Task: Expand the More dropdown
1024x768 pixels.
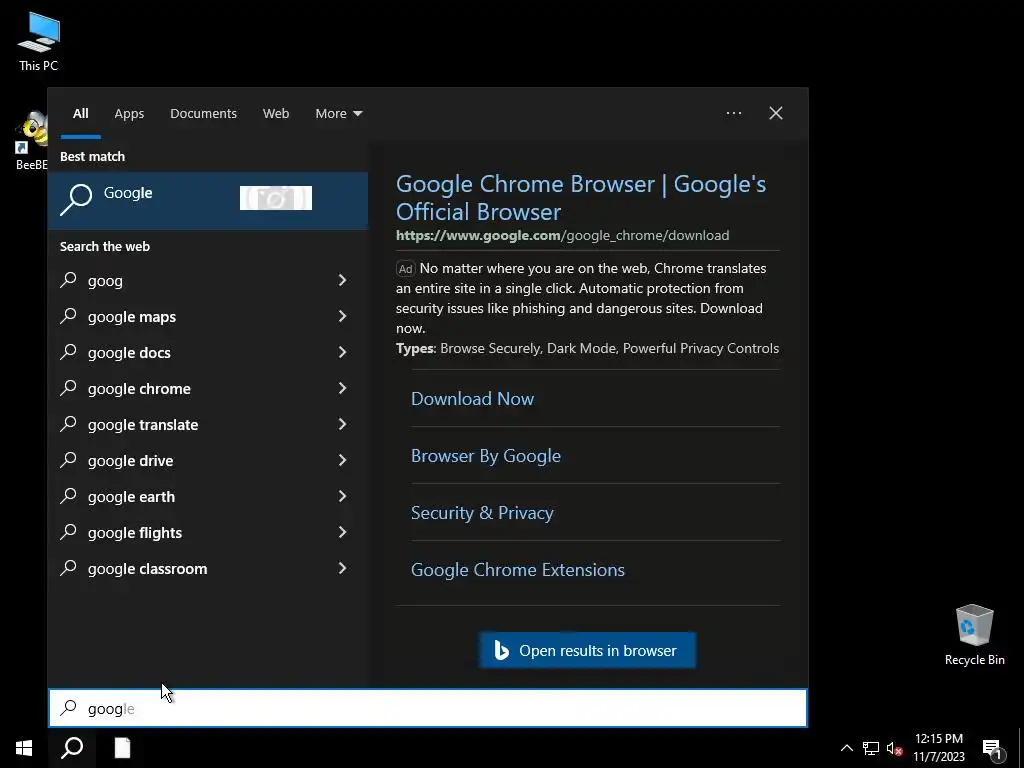Action: (338, 114)
